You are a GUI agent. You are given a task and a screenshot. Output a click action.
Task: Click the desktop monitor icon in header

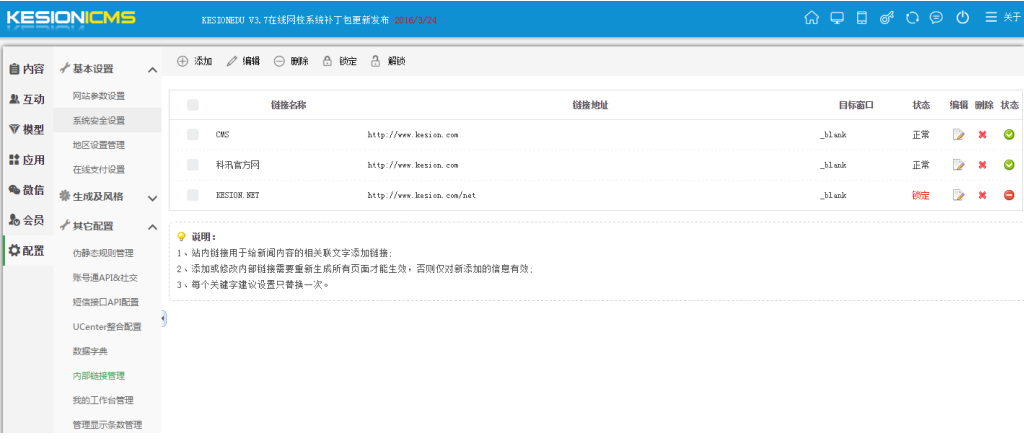point(837,17)
